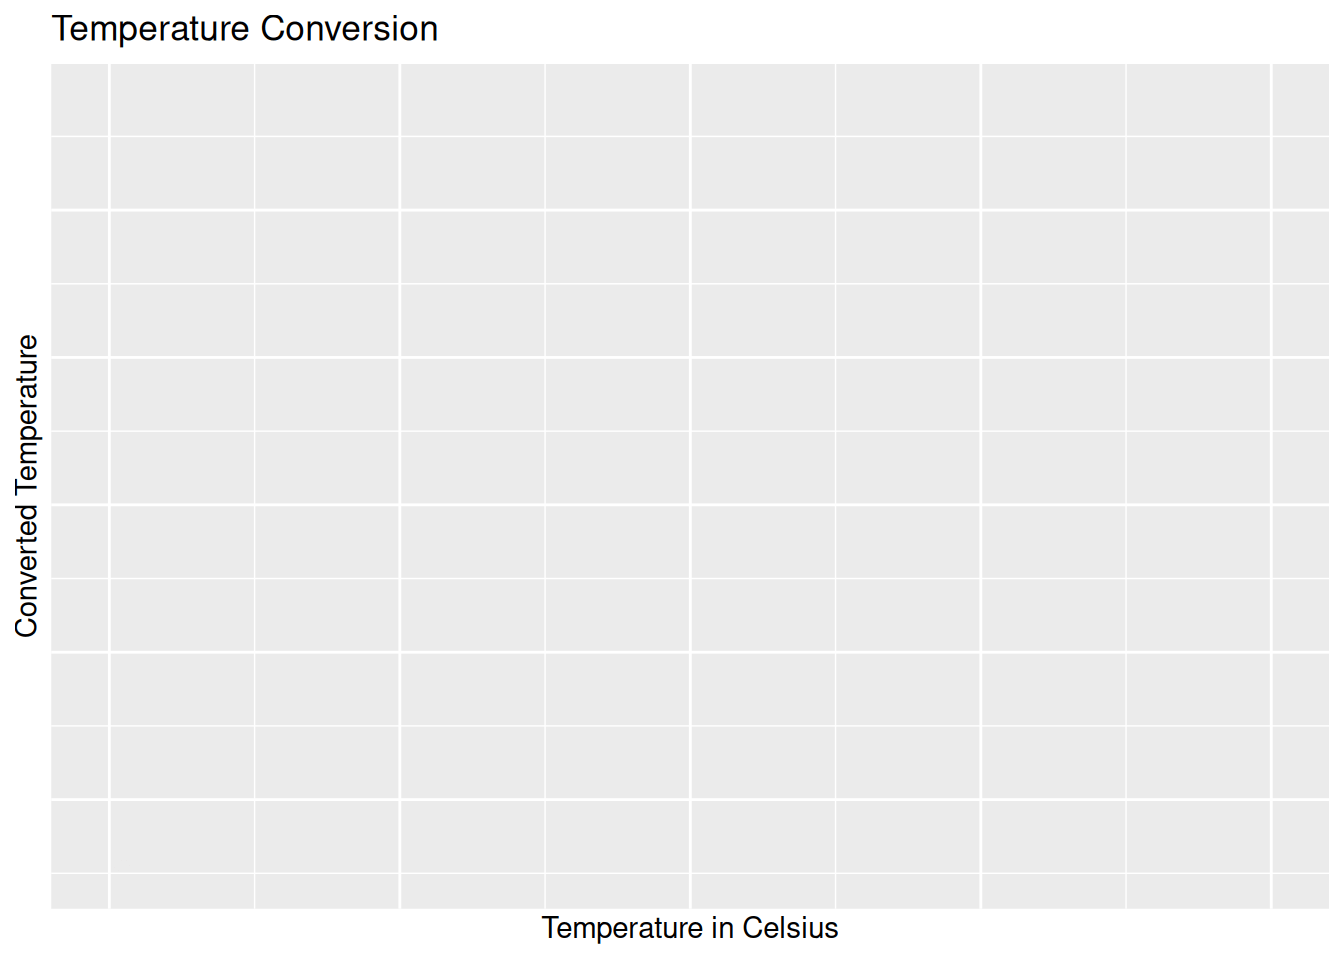The width and height of the screenshot is (1344, 960).
Task: Click the word "Celsius" in the x-axis label
Action: (x=790, y=928)
